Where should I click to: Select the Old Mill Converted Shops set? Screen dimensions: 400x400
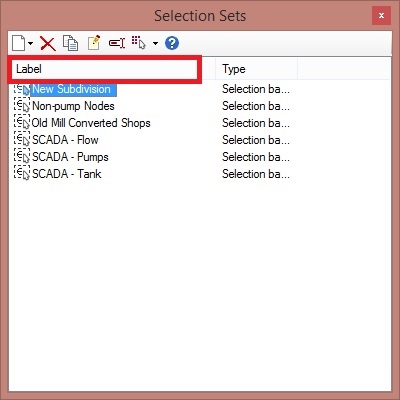pos(91,123)
